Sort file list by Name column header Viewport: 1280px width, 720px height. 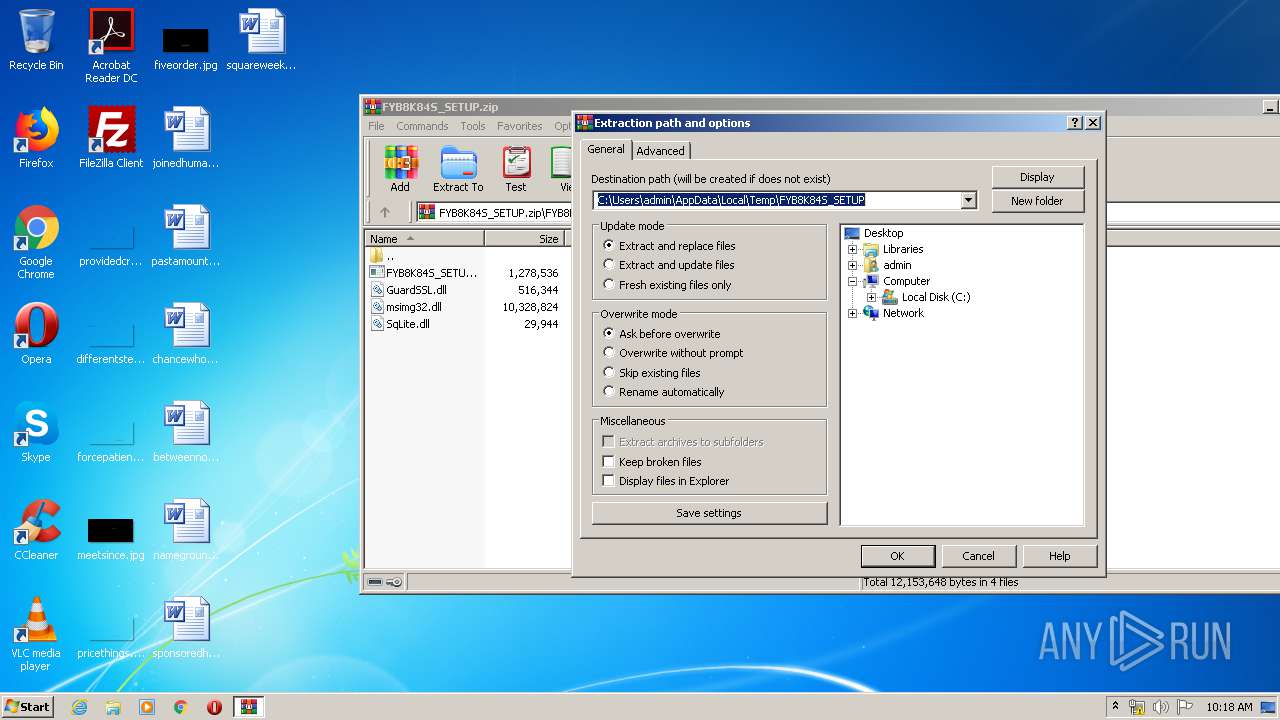(425, 239)
